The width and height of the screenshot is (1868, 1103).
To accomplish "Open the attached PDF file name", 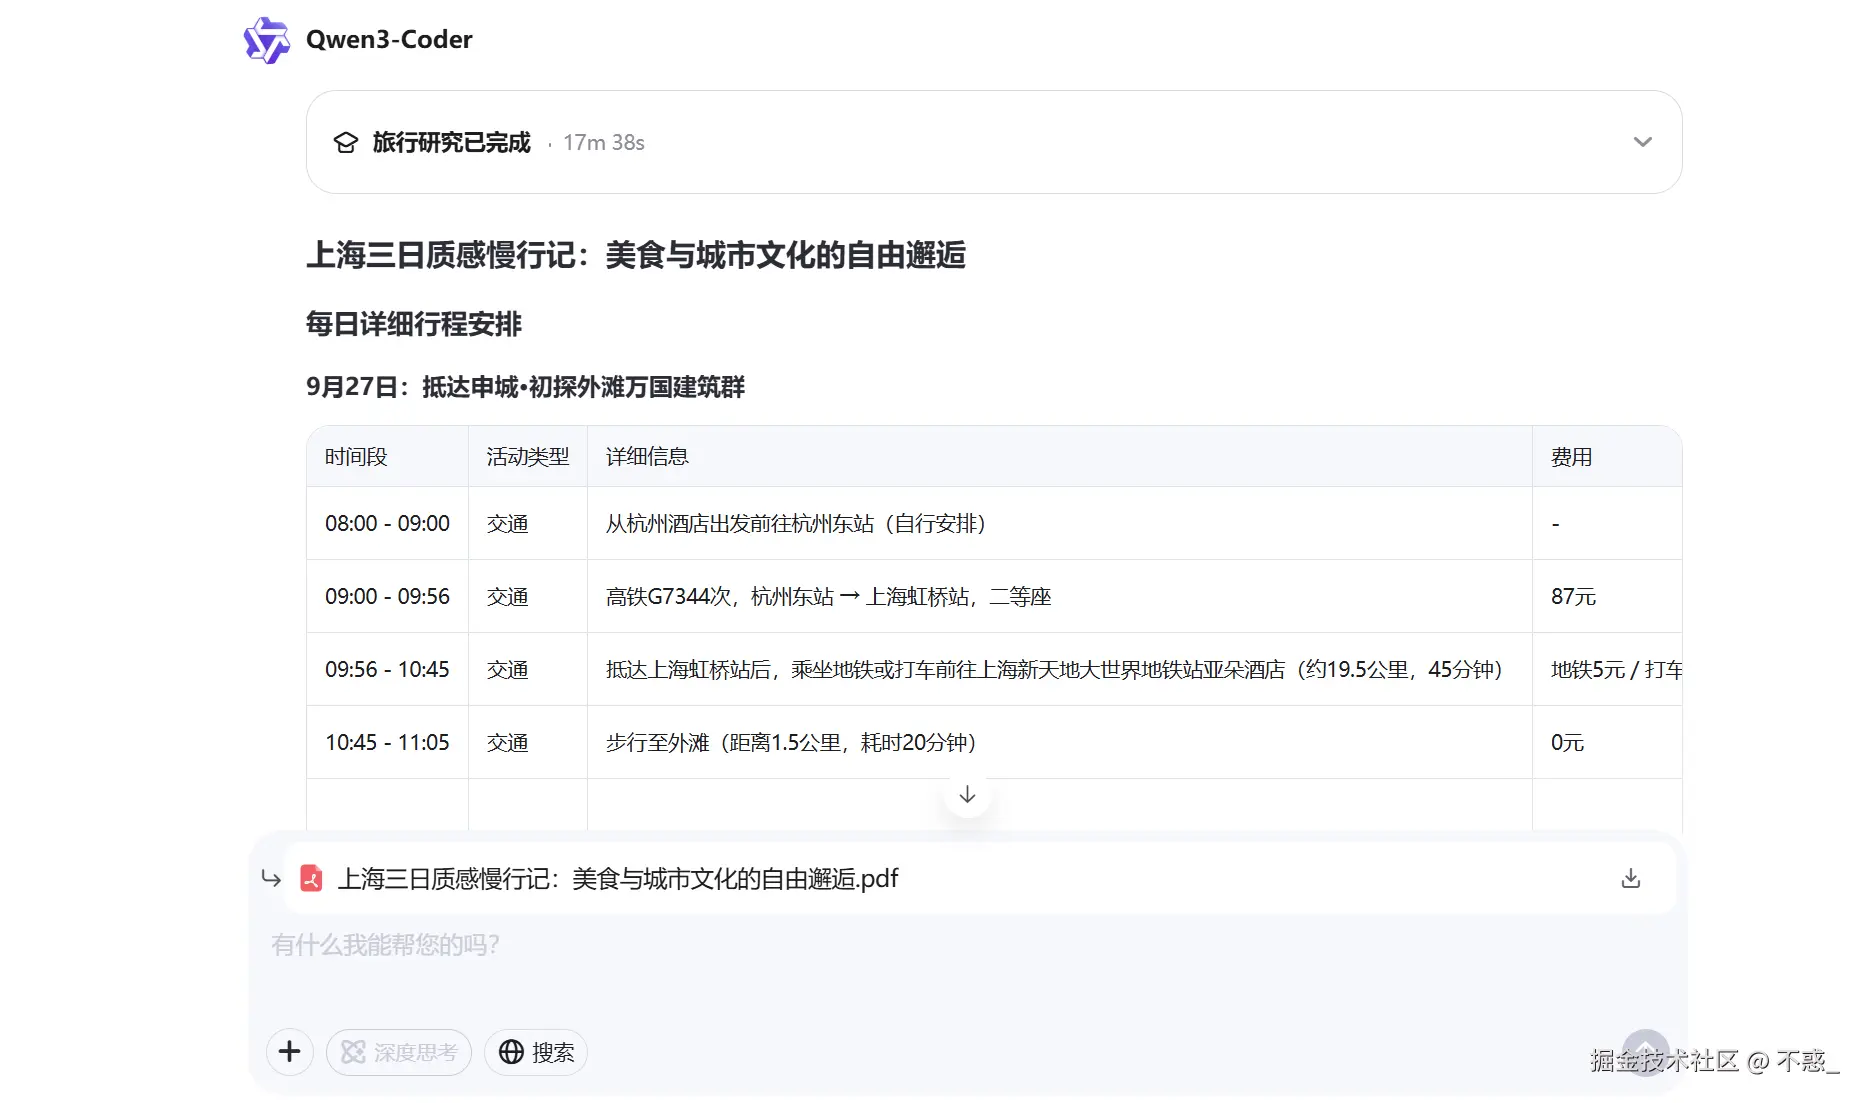I will click(x=618, y=878).
